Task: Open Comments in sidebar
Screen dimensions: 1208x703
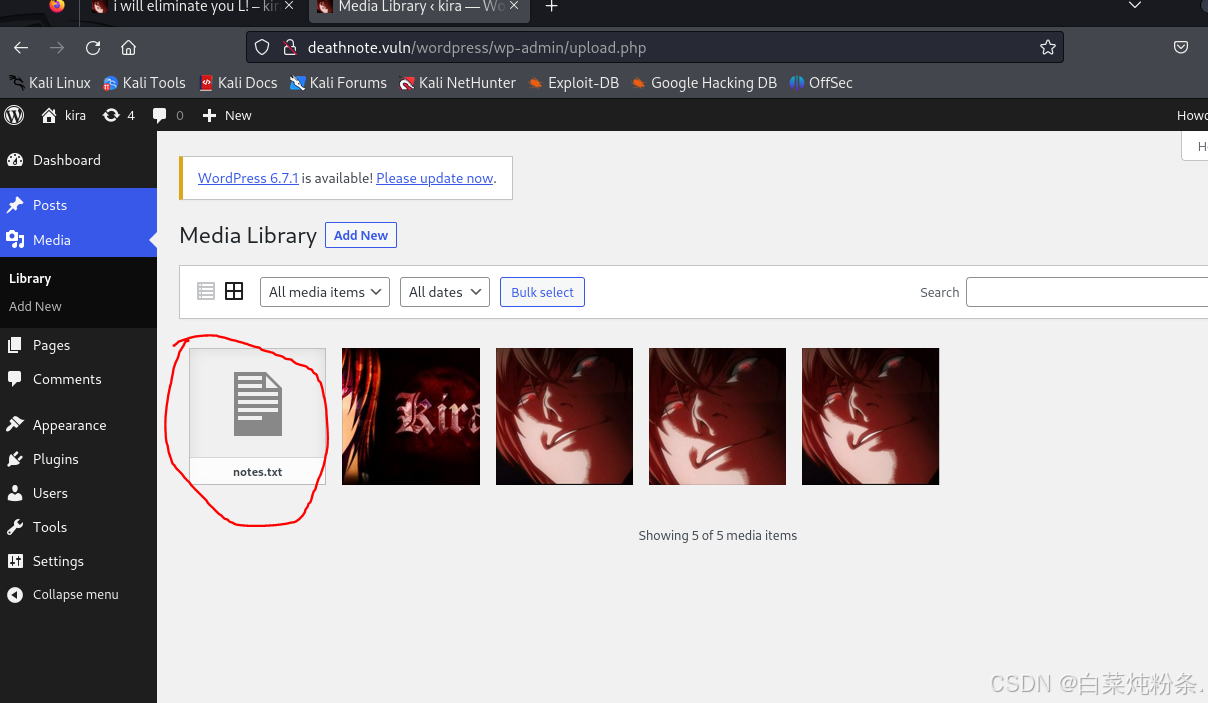Action: pos(78,379)
